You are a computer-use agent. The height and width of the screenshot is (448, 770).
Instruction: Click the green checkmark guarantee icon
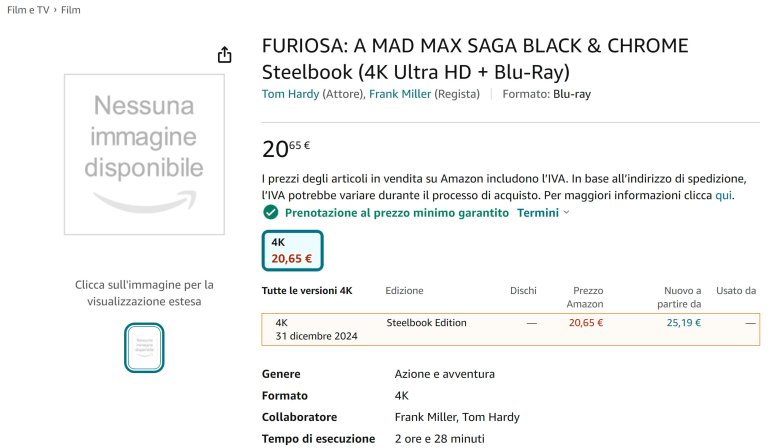pos(270,213)
